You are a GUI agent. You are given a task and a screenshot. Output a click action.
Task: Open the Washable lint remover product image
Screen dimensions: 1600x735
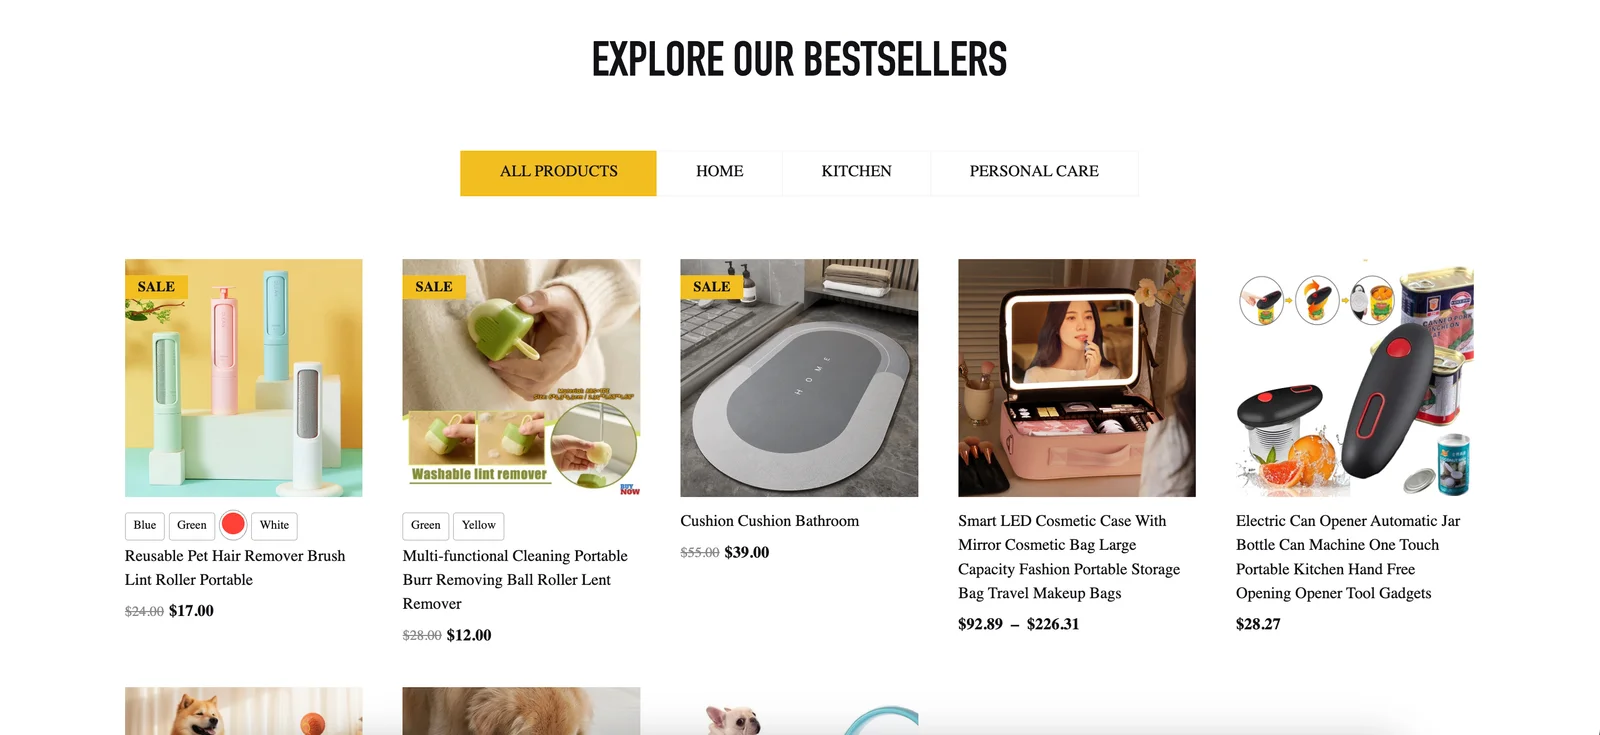click(x=521, y=378)
